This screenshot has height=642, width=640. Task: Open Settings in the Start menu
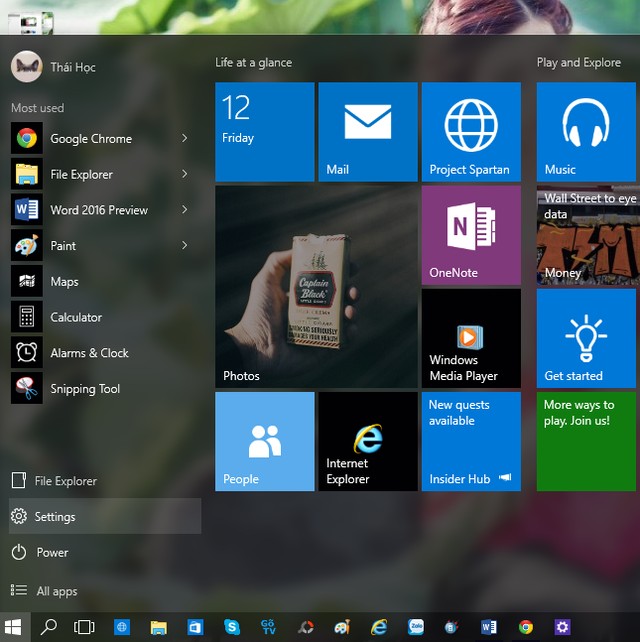pyautogui.click(x=105, y=516)
